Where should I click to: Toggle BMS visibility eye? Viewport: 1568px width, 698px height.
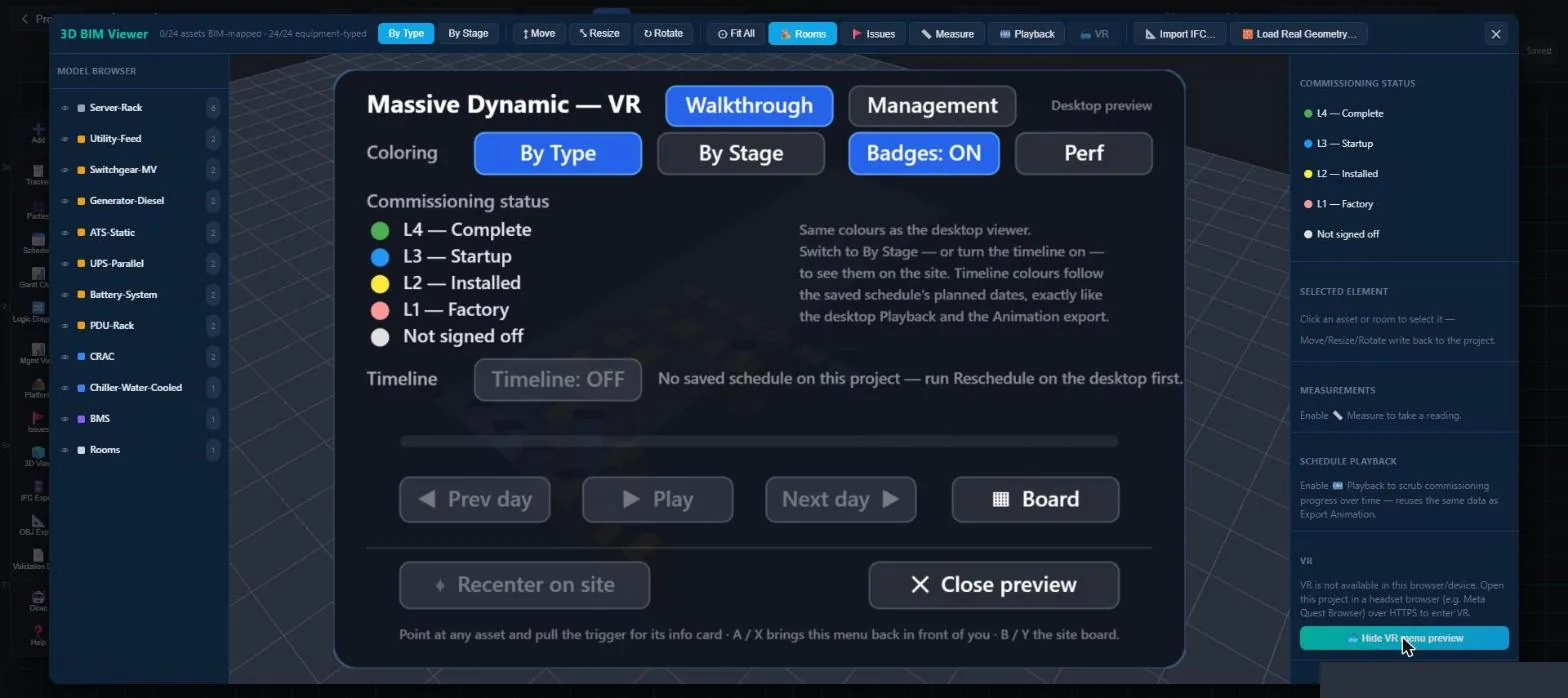point(65,419)
